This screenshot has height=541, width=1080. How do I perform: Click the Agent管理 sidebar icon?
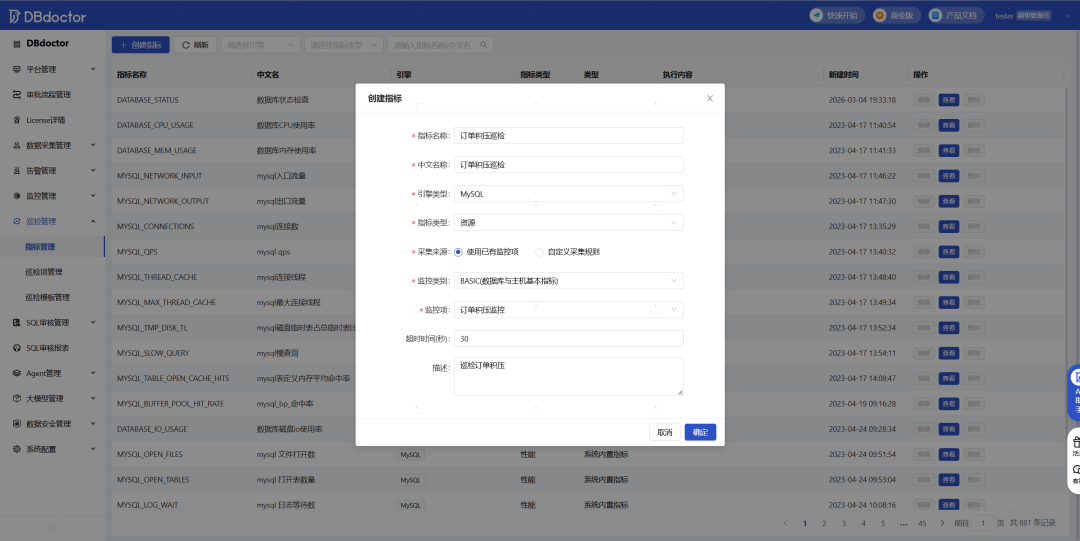click(17, 373)
